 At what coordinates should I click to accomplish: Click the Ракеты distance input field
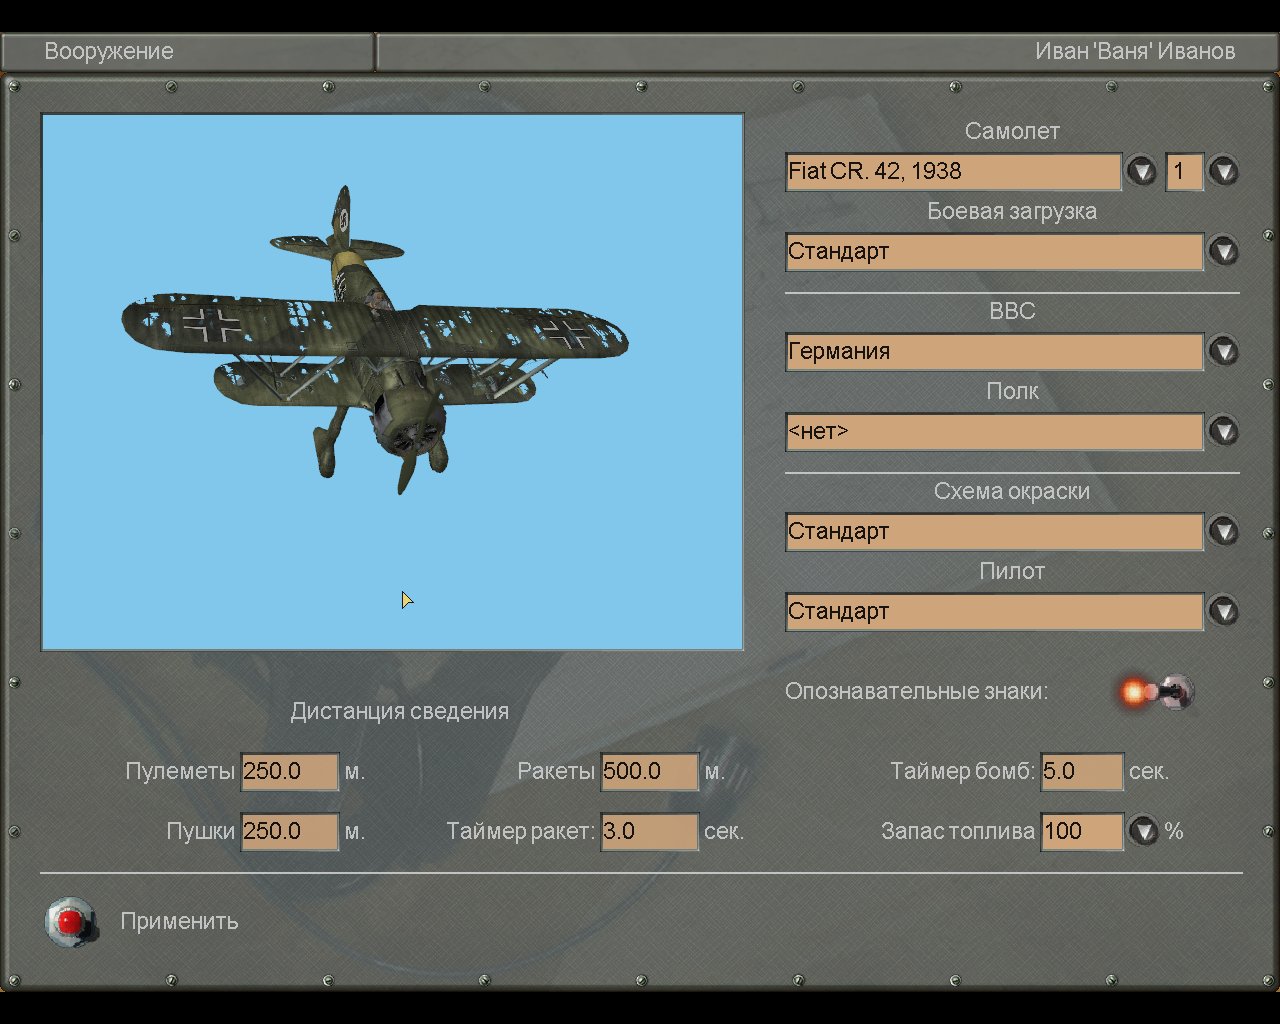pyautogui.click(x=649, y=771)
